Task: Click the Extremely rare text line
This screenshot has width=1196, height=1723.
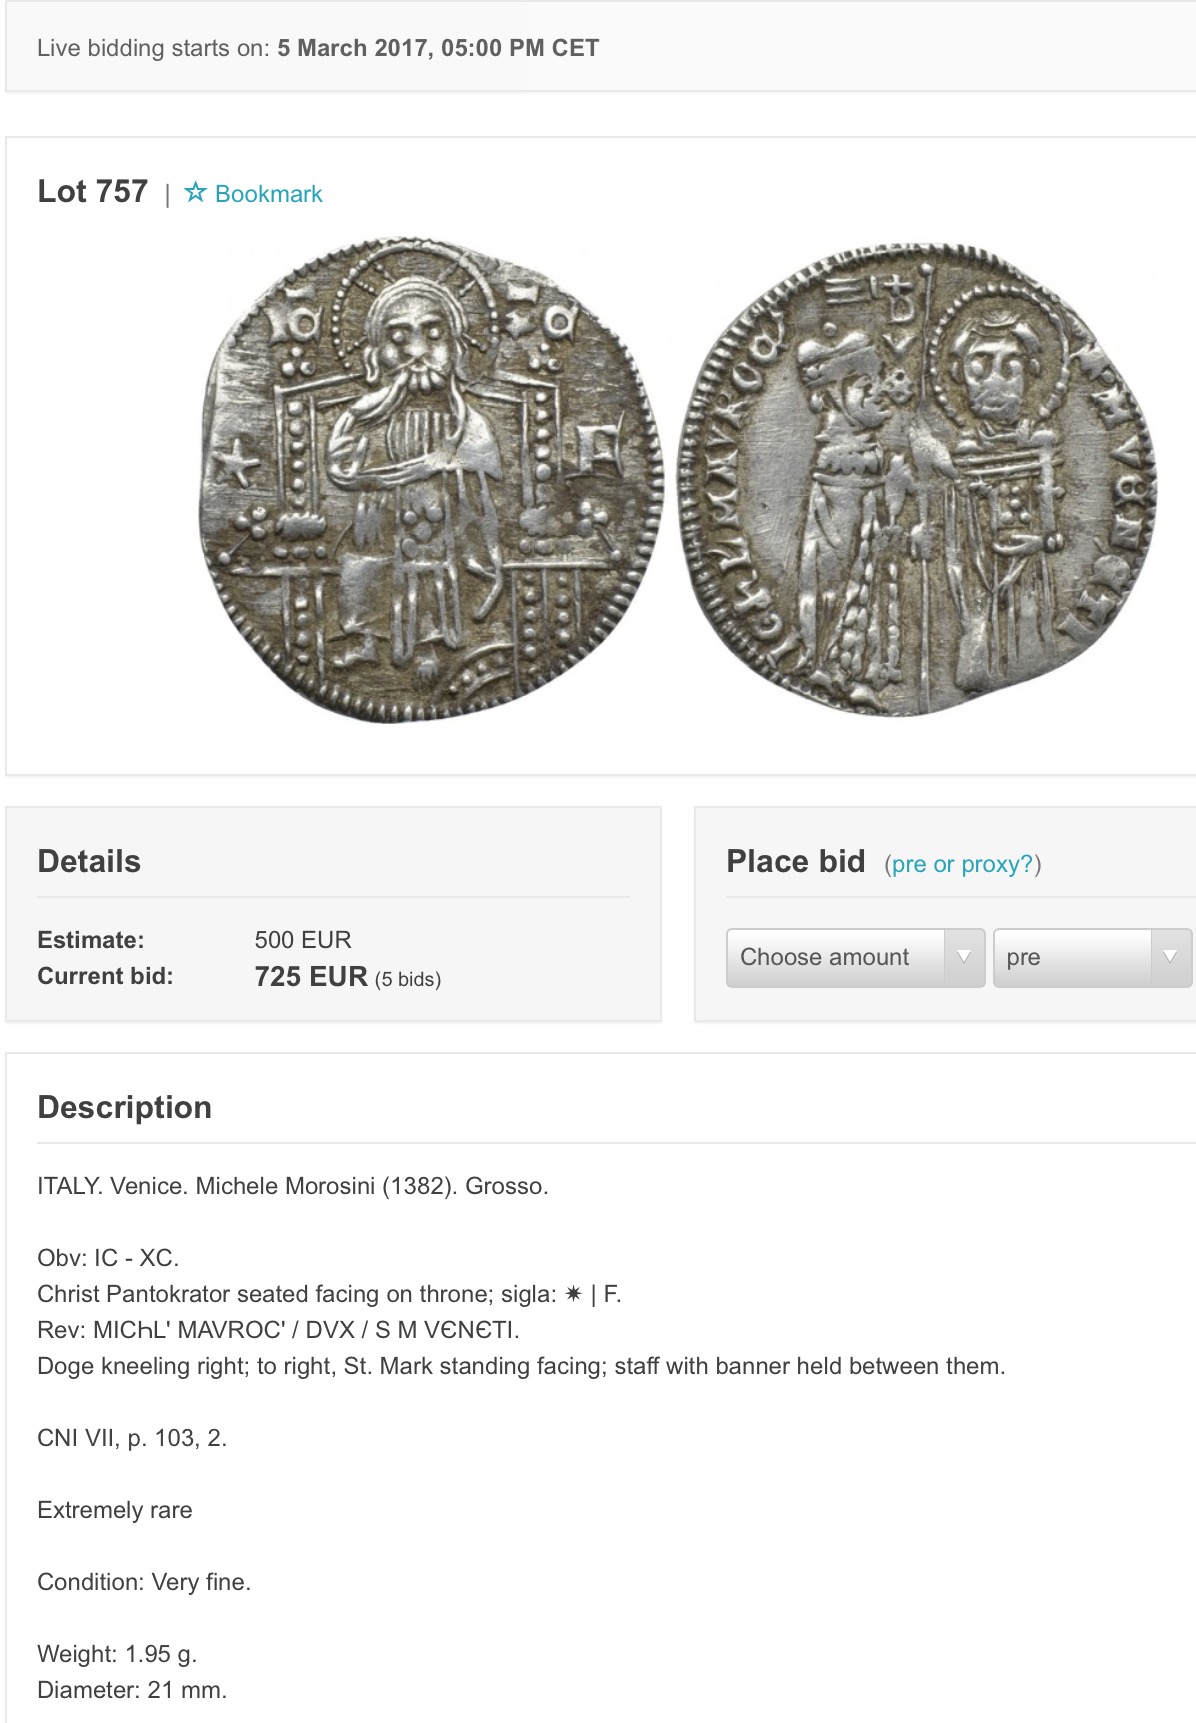Action: point(114,1510)
